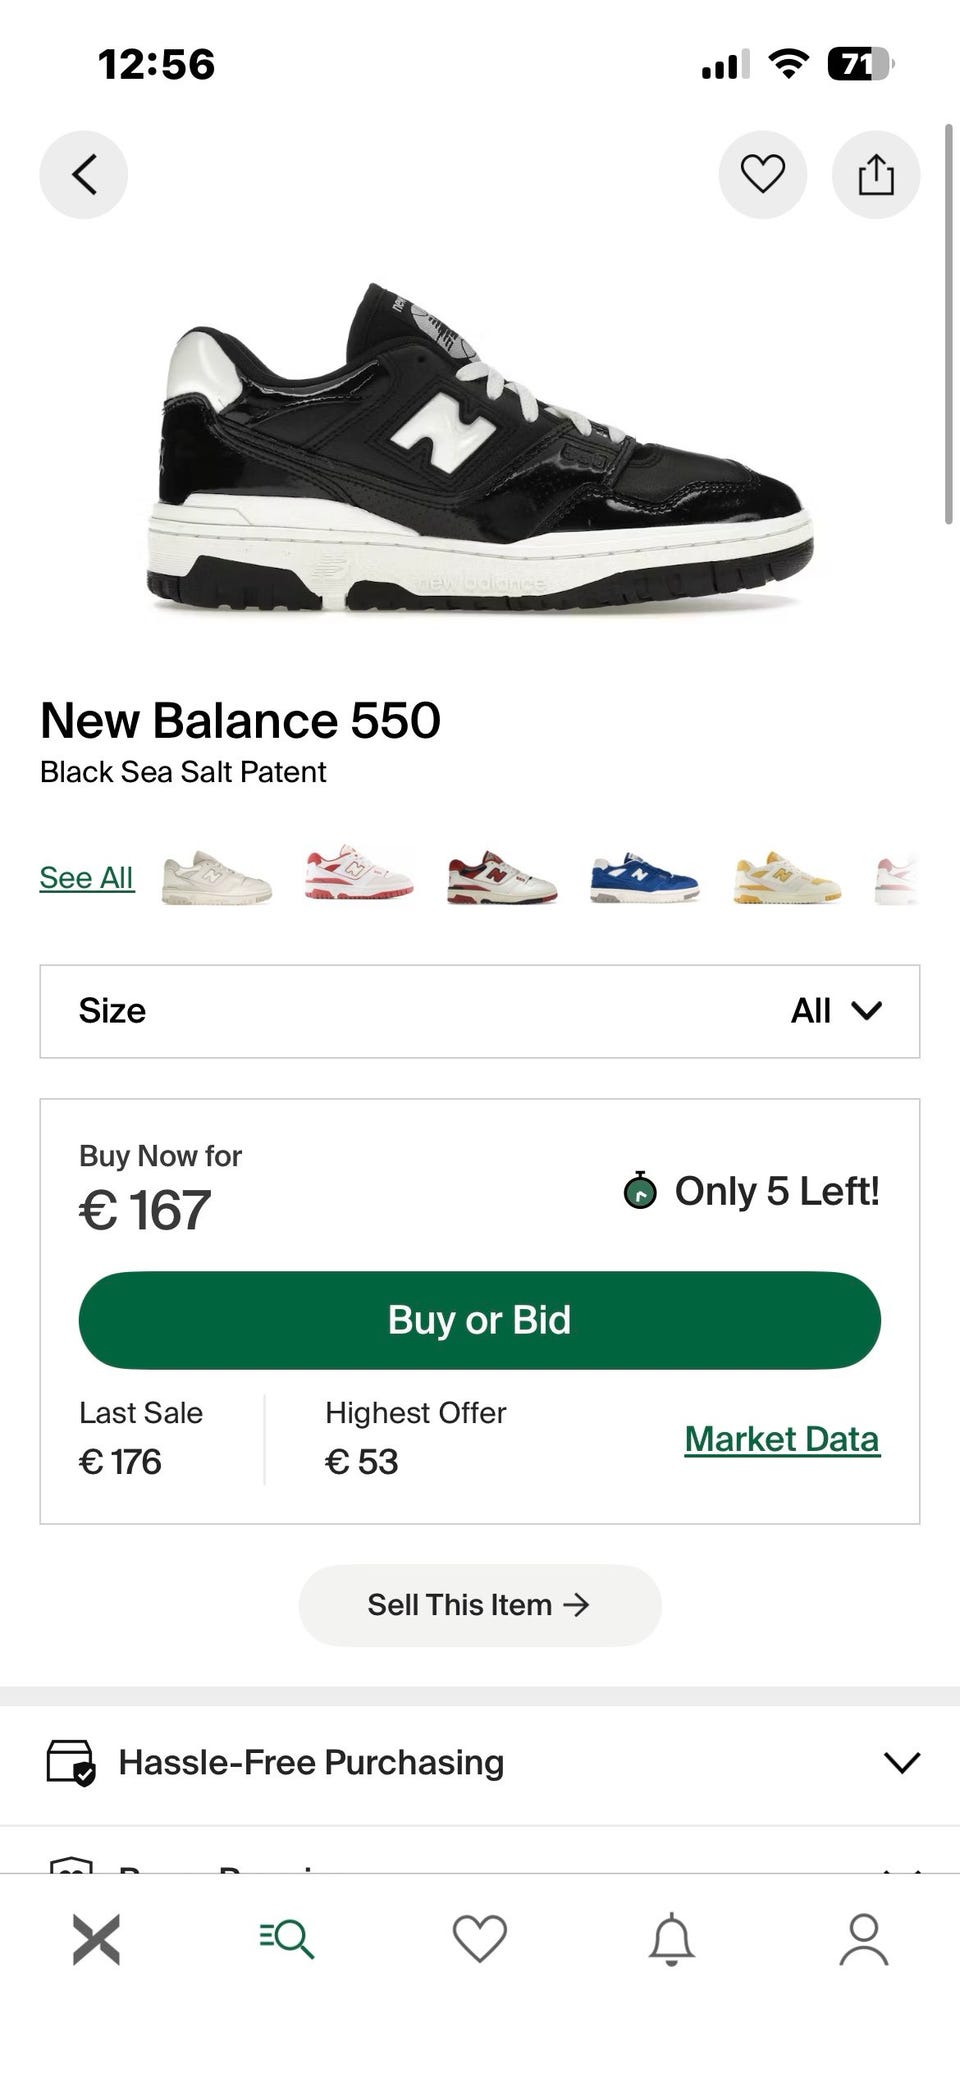Select the blue colorway thumbnail
This screenshot has height=2078, width=960.
pos(644,878)
